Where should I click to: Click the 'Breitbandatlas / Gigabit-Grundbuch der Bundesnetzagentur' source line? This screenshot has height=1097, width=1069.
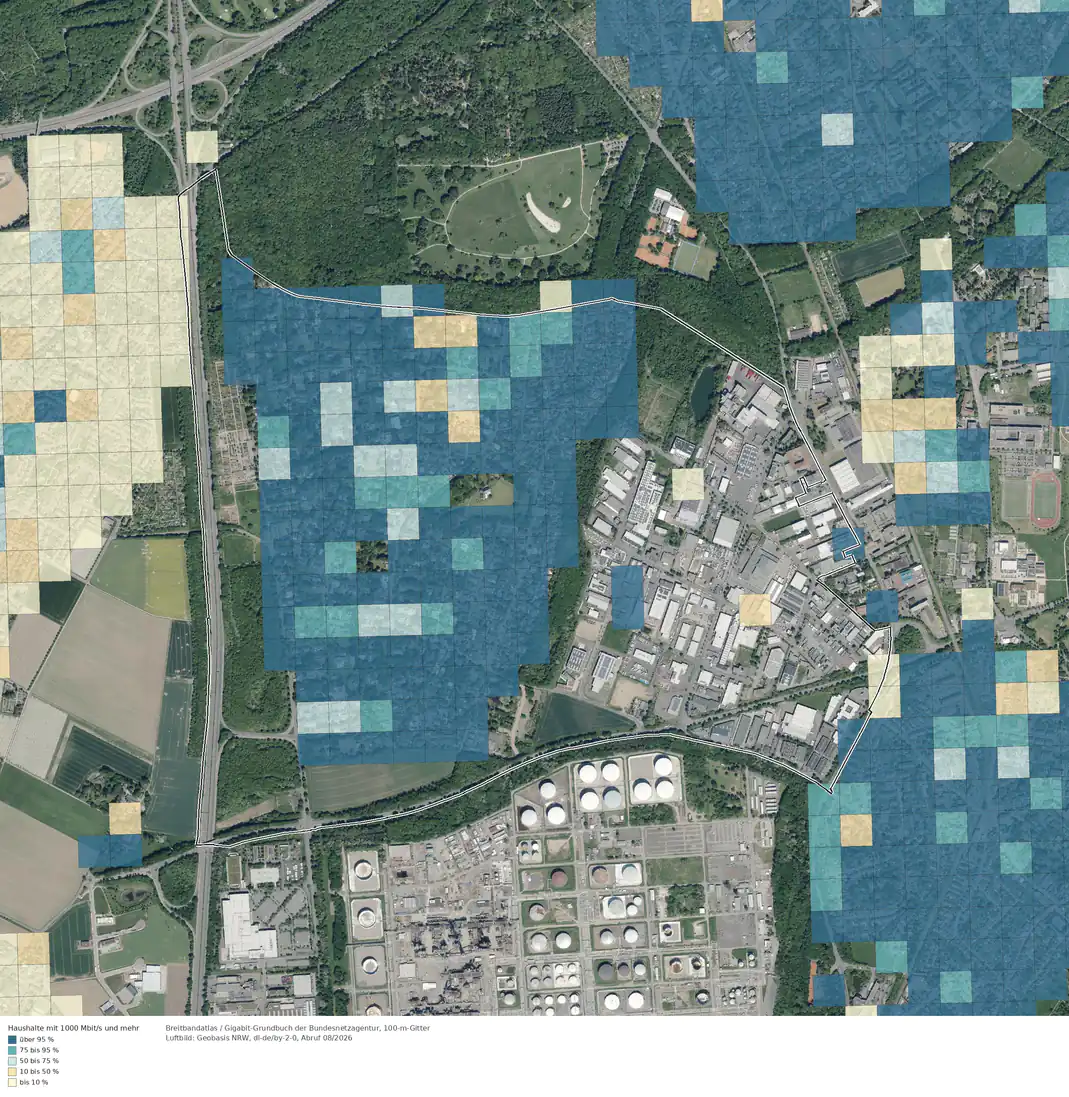tap(298, 1028)
